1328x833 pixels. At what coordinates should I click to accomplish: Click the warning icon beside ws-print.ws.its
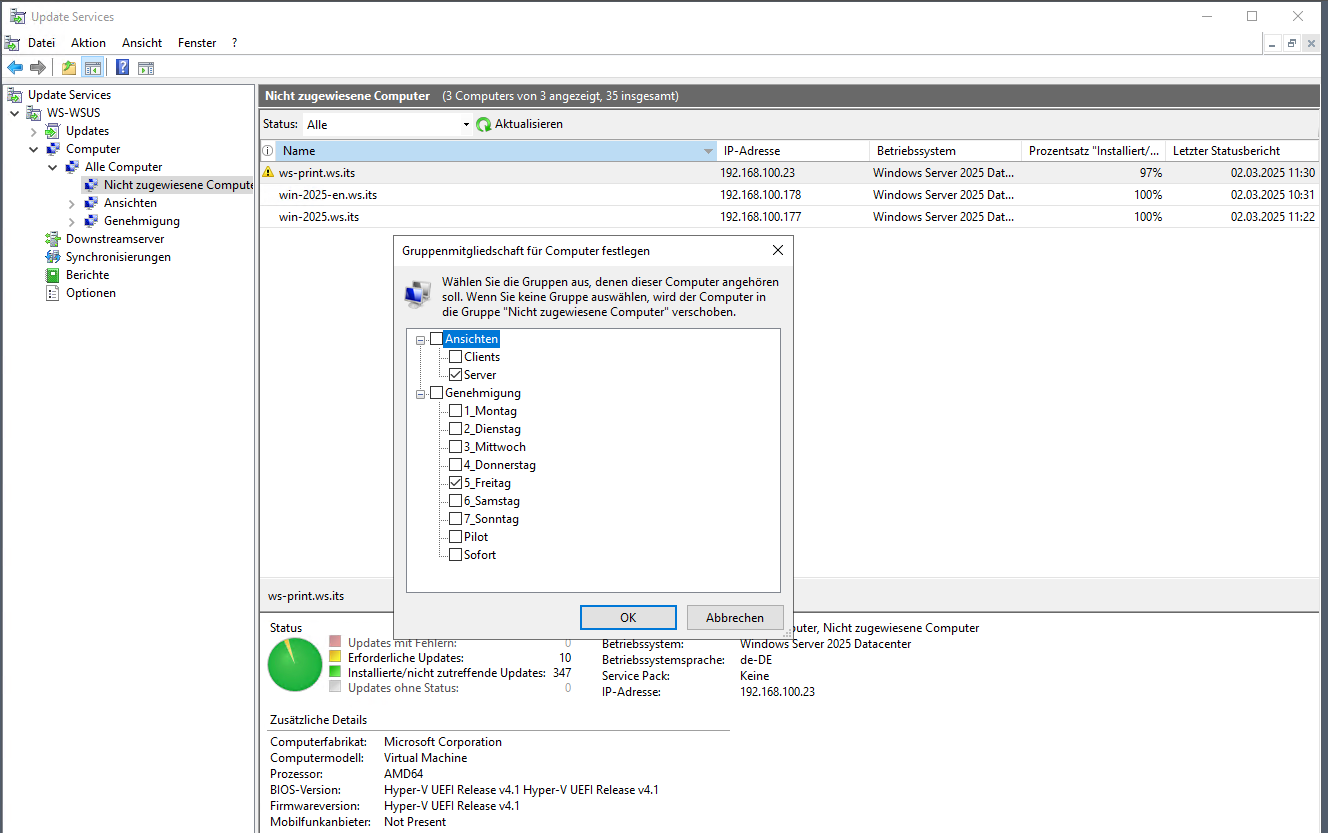(268, 173)
